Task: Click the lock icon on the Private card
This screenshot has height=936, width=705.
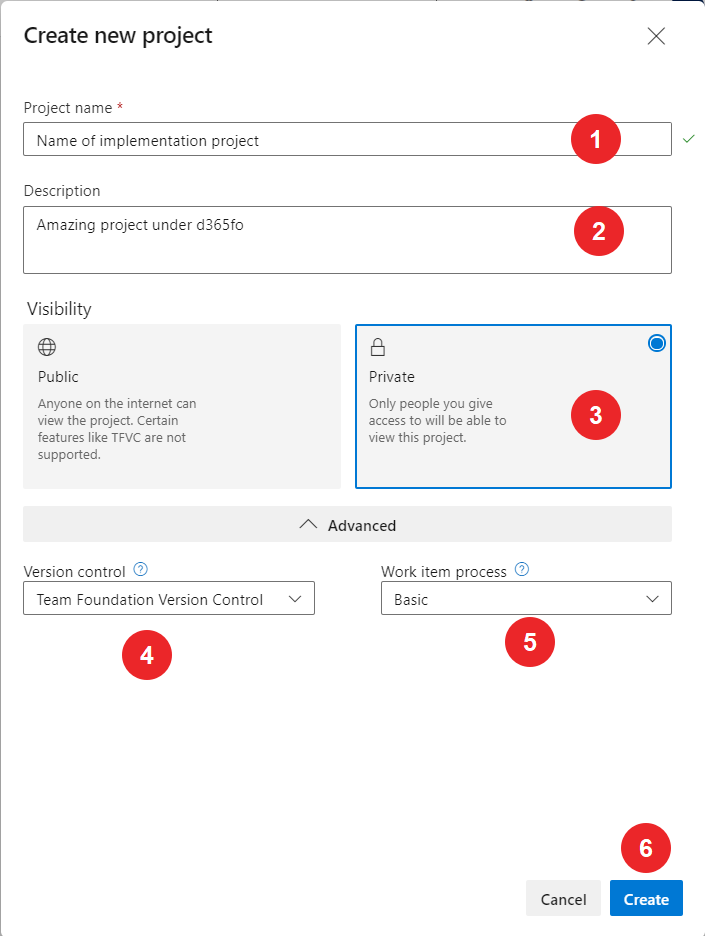Action: (x=378, y=346)
